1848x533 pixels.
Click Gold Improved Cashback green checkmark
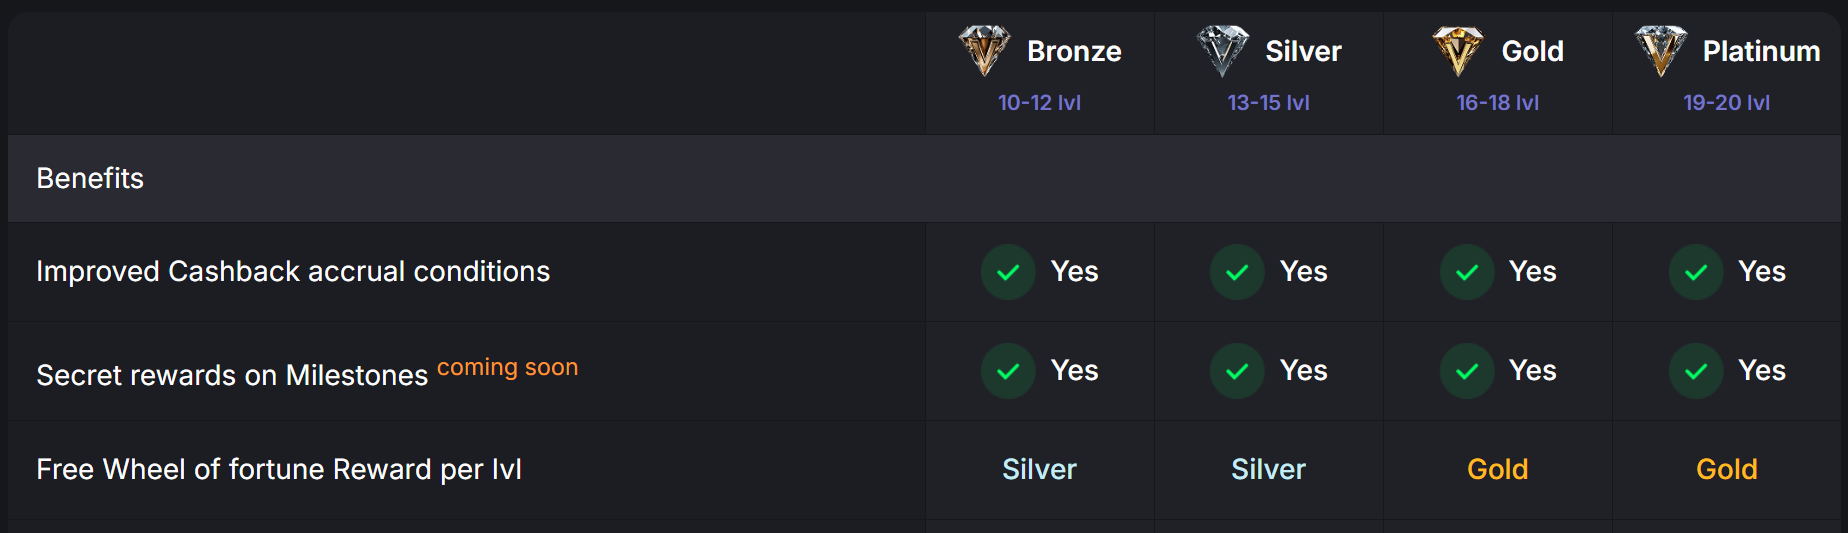coord(1467,272)
